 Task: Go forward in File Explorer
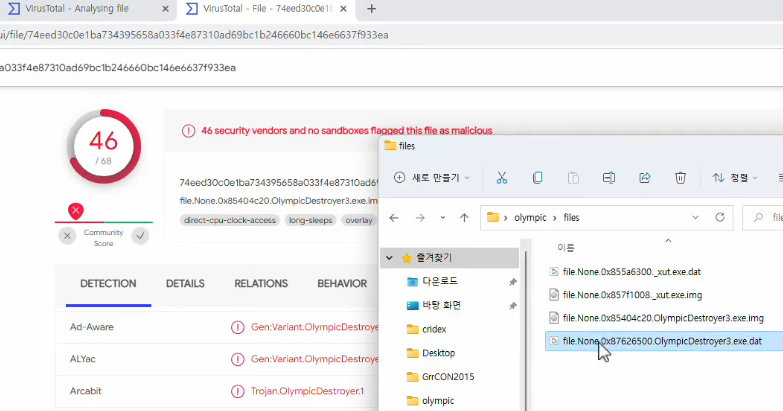pyautogui.click(x=420, y=218)
